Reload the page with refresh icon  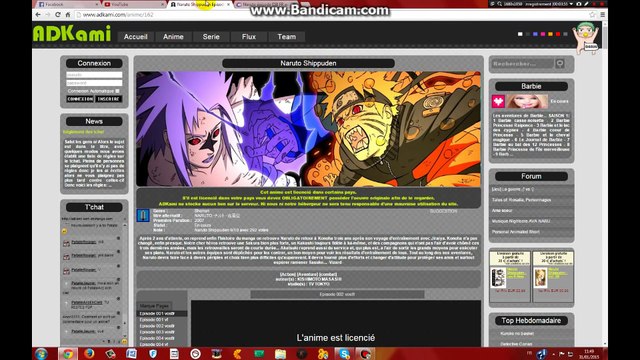click(58, 15)
